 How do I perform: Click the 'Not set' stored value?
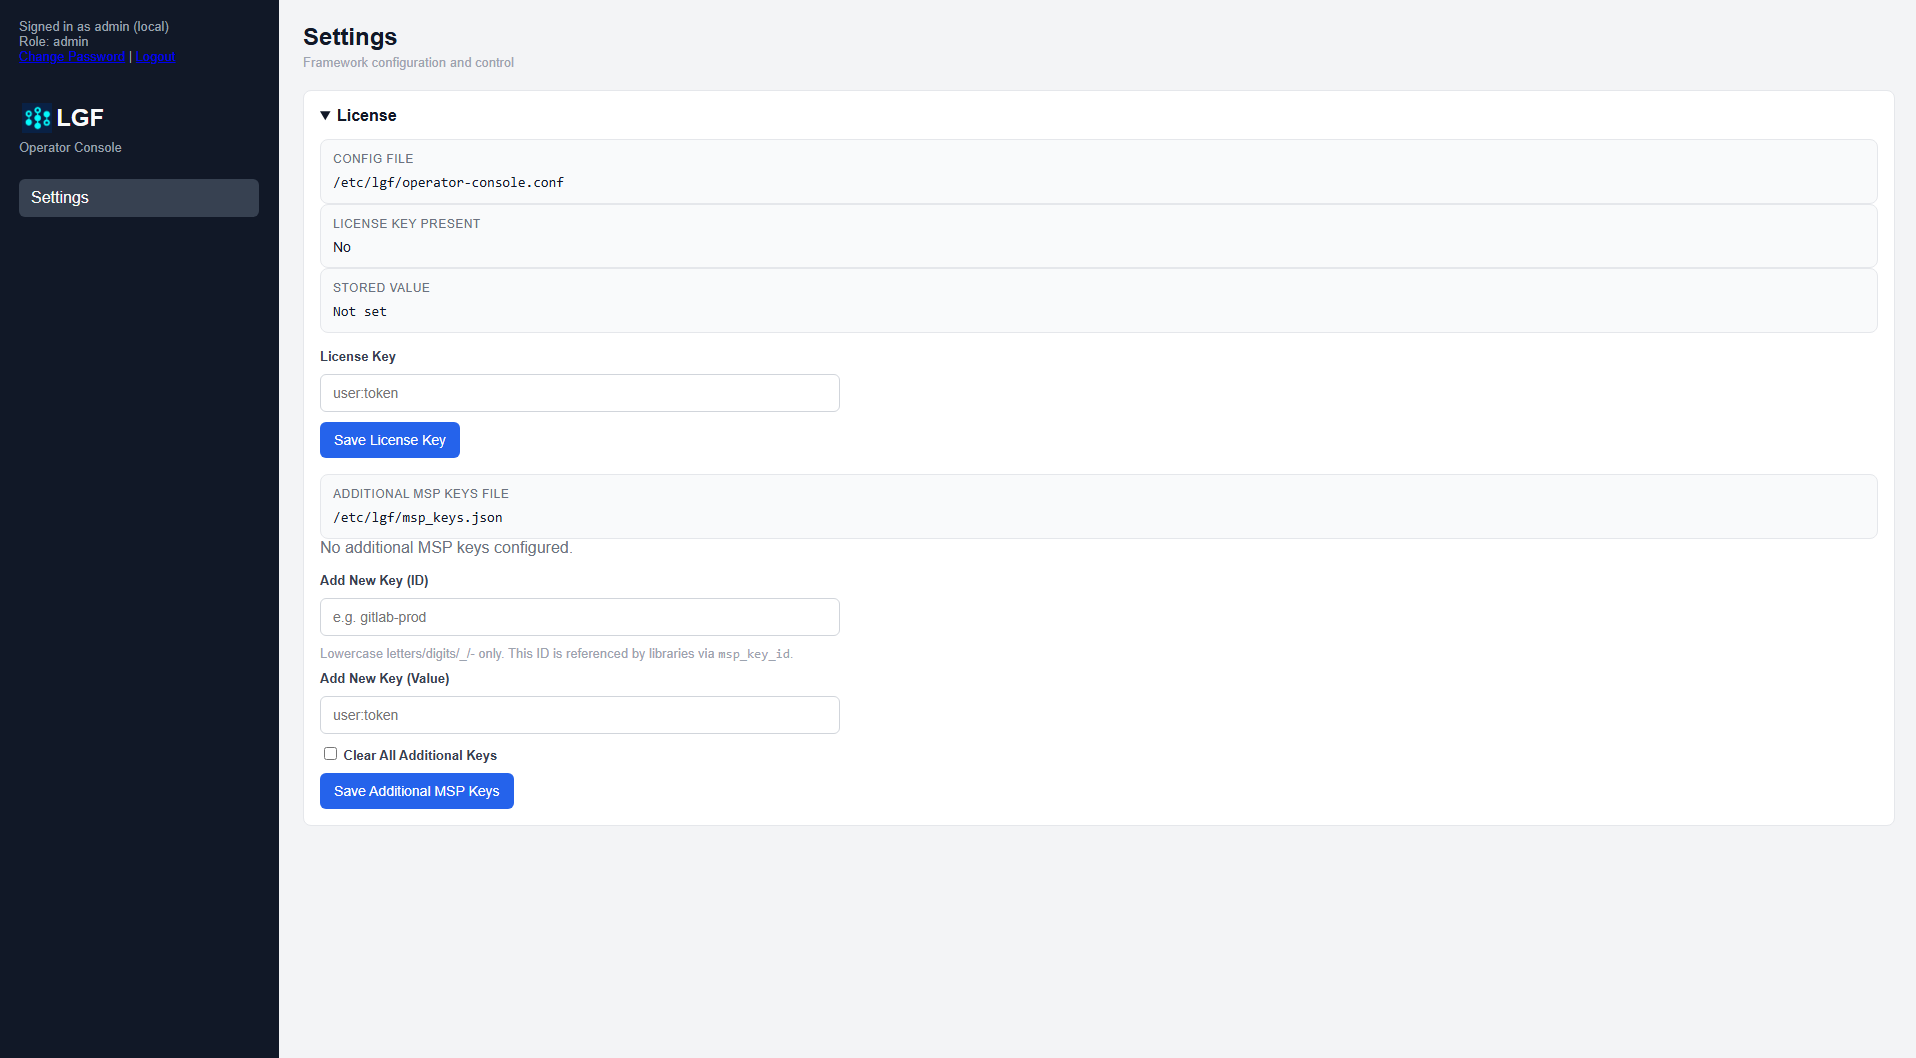pos(360,312)
